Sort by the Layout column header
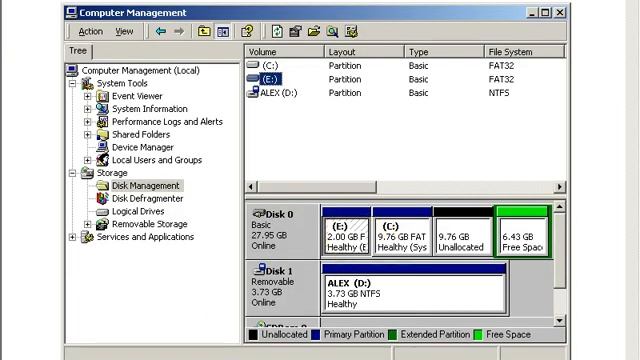640x360 pixels. 364,52
